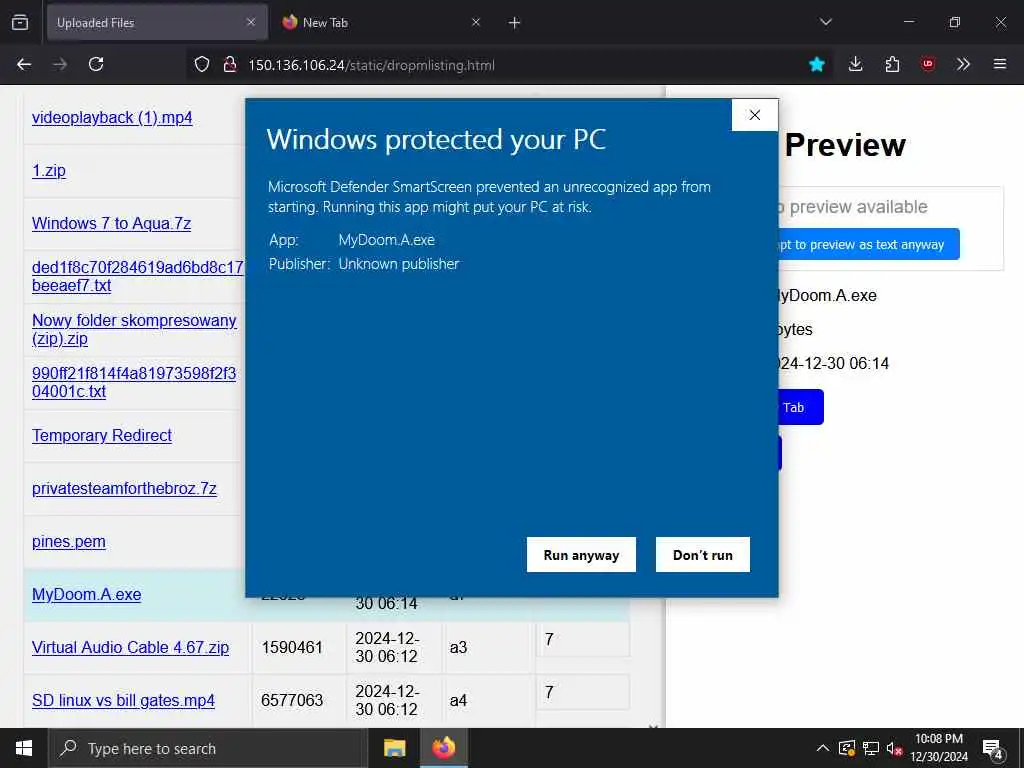Close the Uploaded Files tab
Screen dimensions: 1024x768
point(251,22)
